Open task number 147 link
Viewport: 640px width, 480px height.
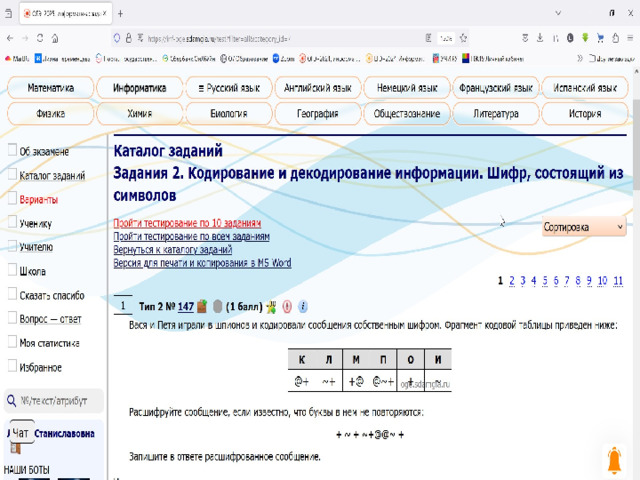click(x=186, y=307)
